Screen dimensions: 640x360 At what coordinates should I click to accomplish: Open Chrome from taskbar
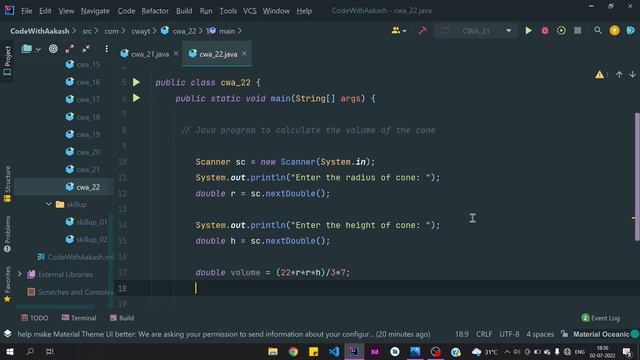point(293,351)
